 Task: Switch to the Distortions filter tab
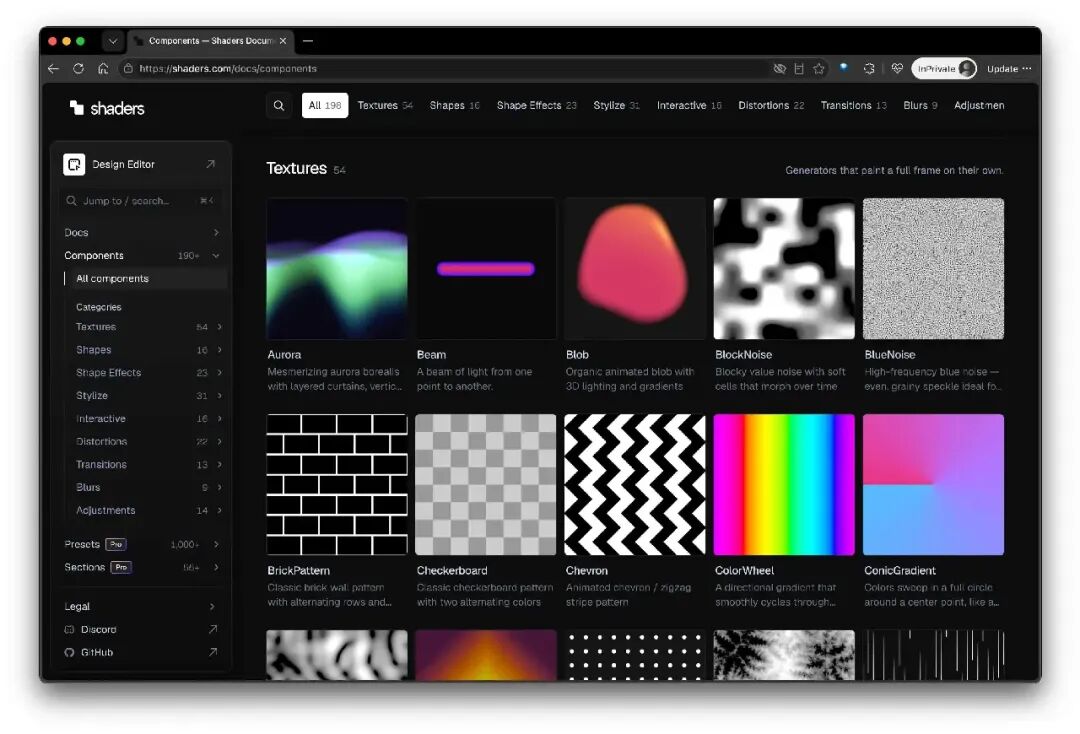point(771,105)
